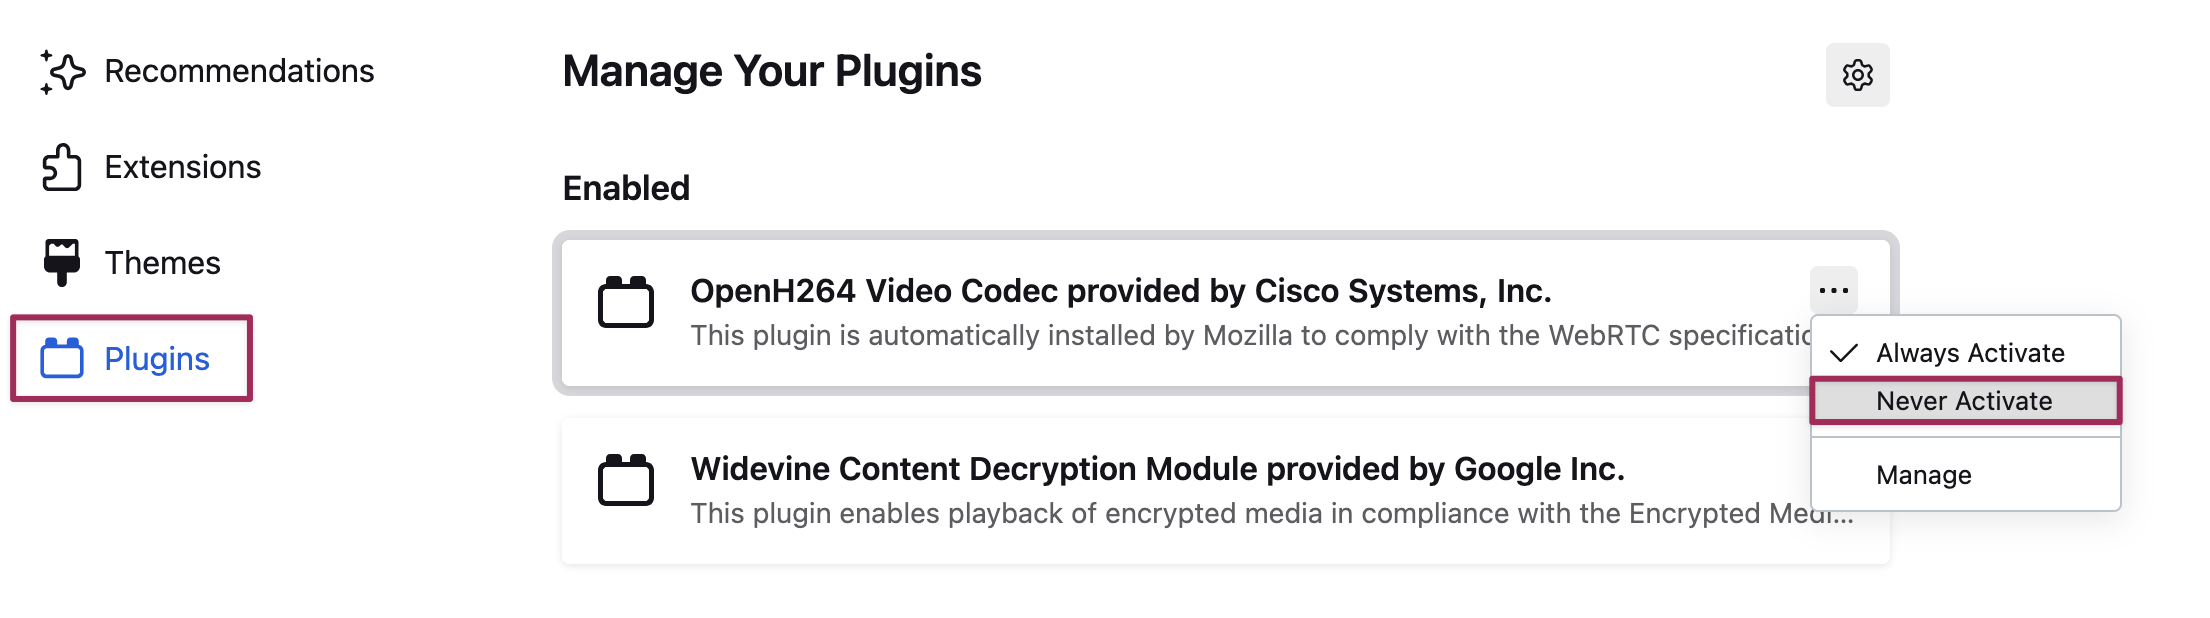Toggle the OpenH264 three-dots options menu
Viewport: 2210px width, 618px height.
(1833, 290)
